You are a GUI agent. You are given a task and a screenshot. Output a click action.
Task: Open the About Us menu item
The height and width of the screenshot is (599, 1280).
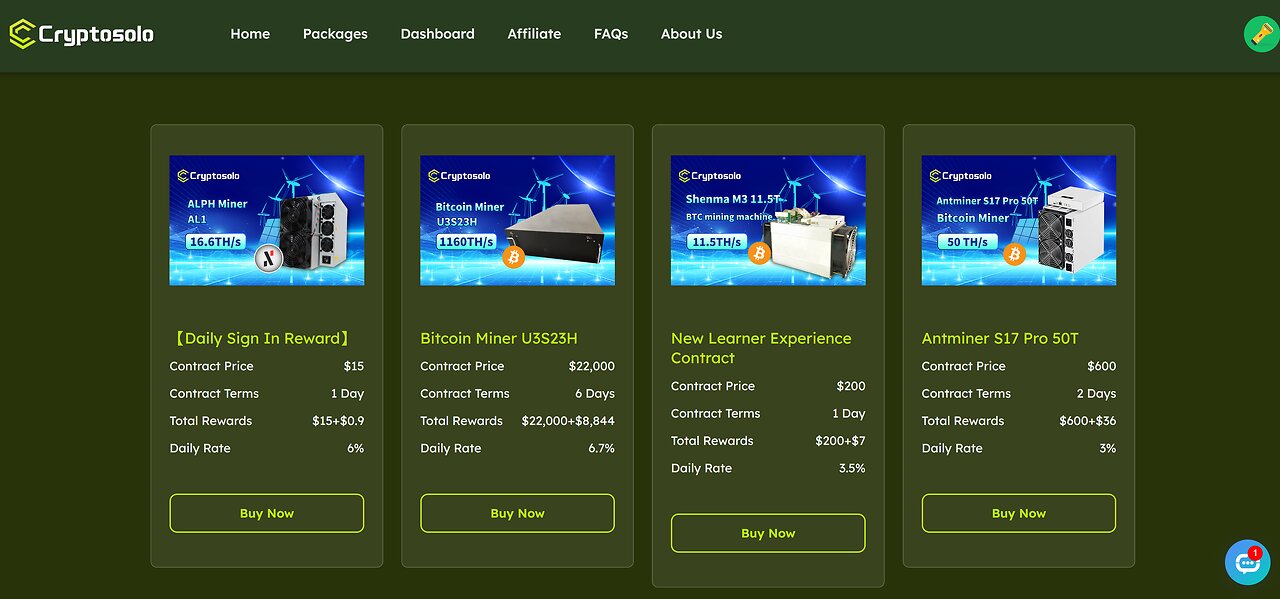click(691, 34)
